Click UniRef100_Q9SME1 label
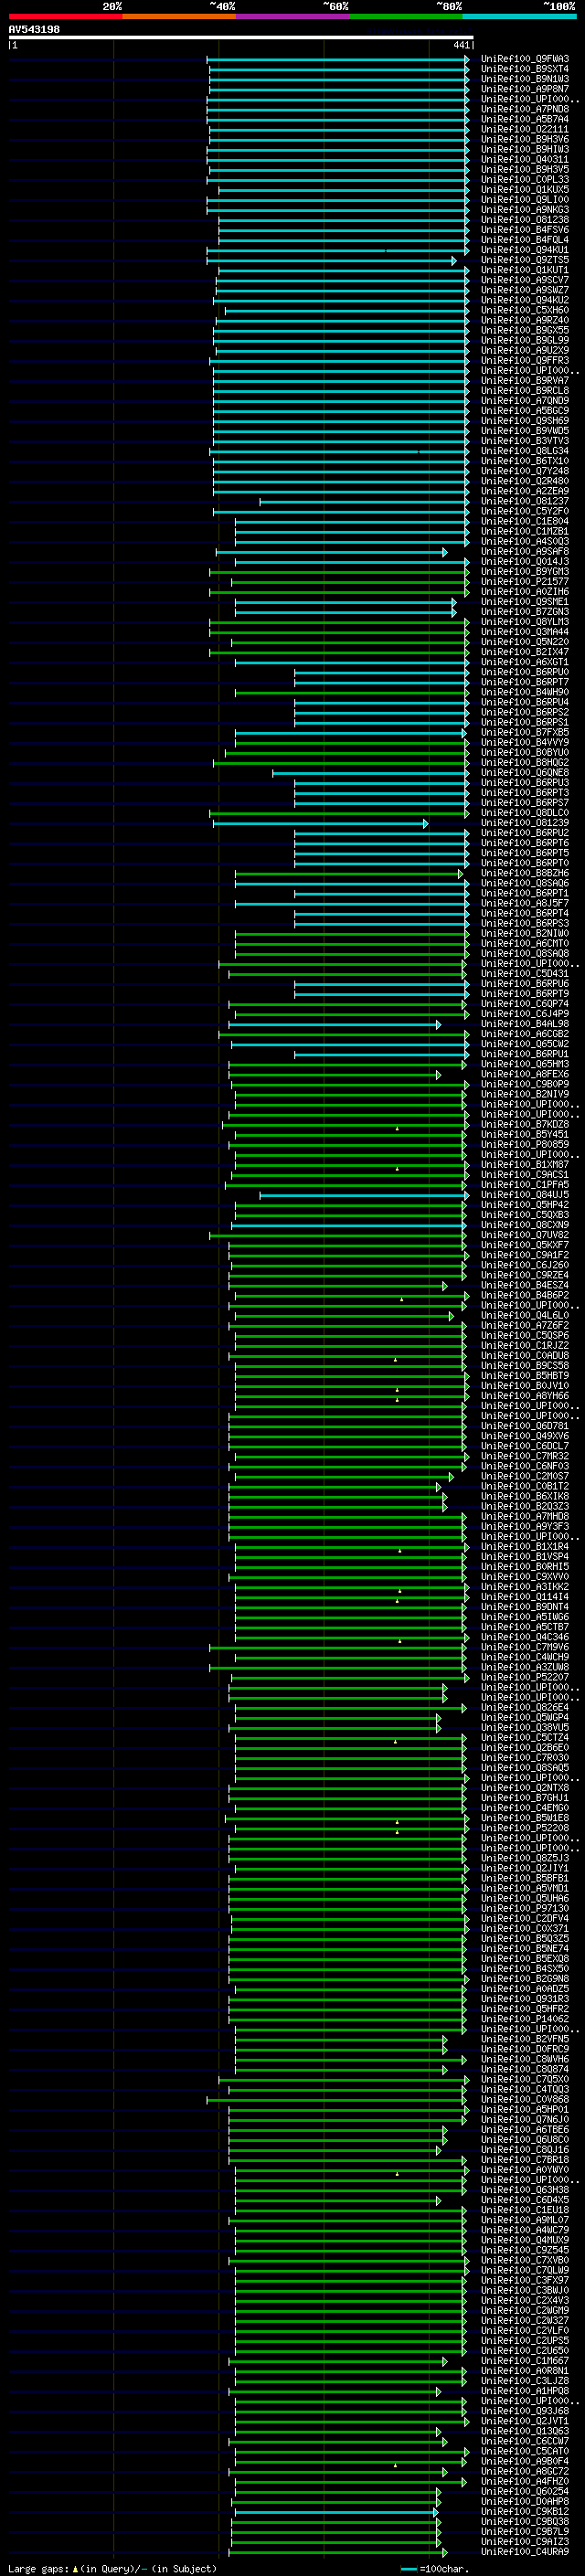 tap(525, 602)
